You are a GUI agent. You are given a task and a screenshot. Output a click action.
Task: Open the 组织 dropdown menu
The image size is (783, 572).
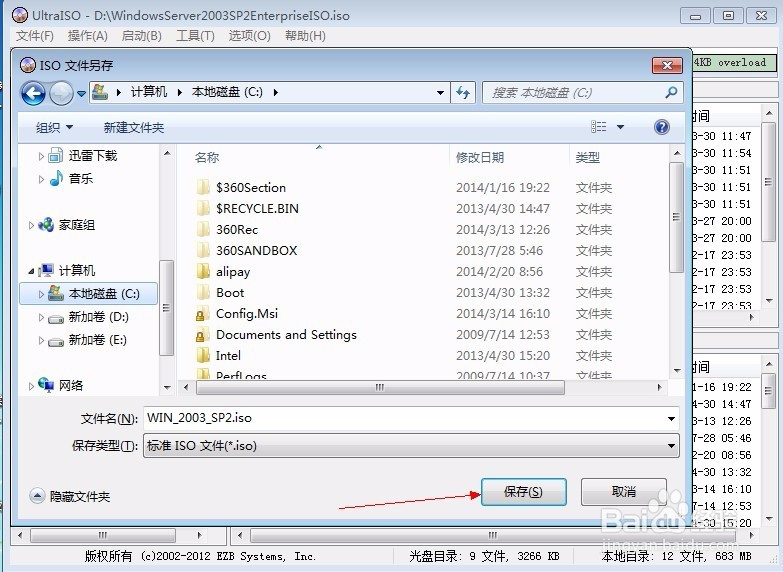54,127
